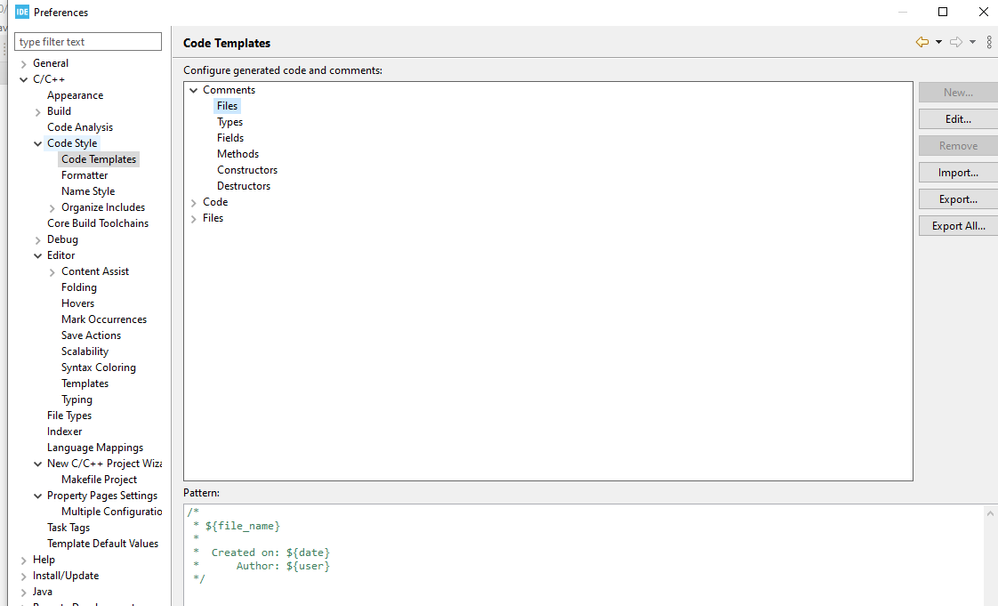
Task: Collapse the C/C++ preferences node
Action: (24, 80)
